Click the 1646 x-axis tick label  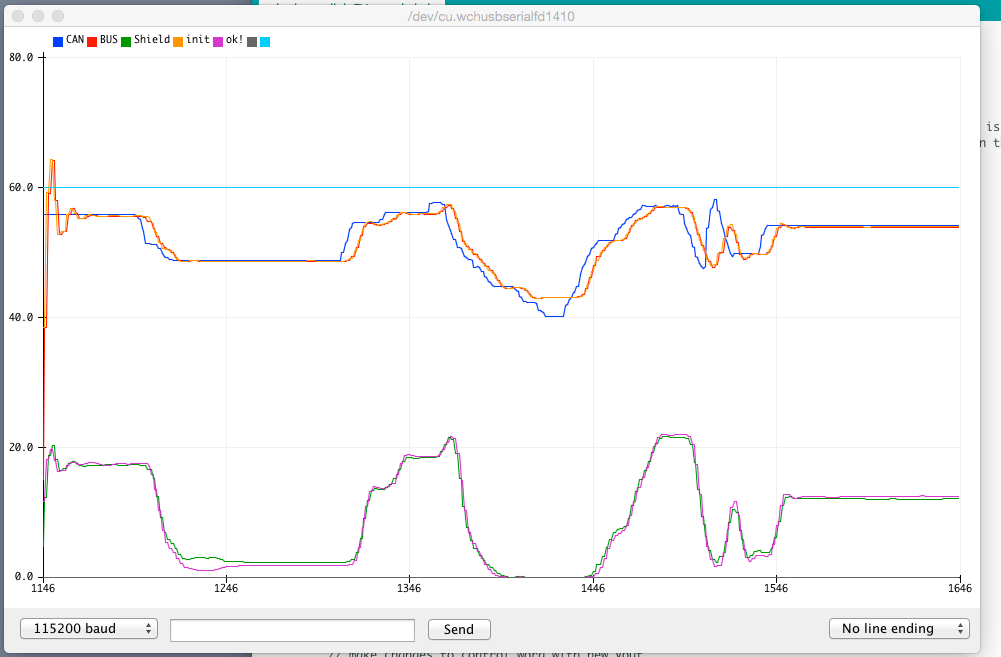960,590
